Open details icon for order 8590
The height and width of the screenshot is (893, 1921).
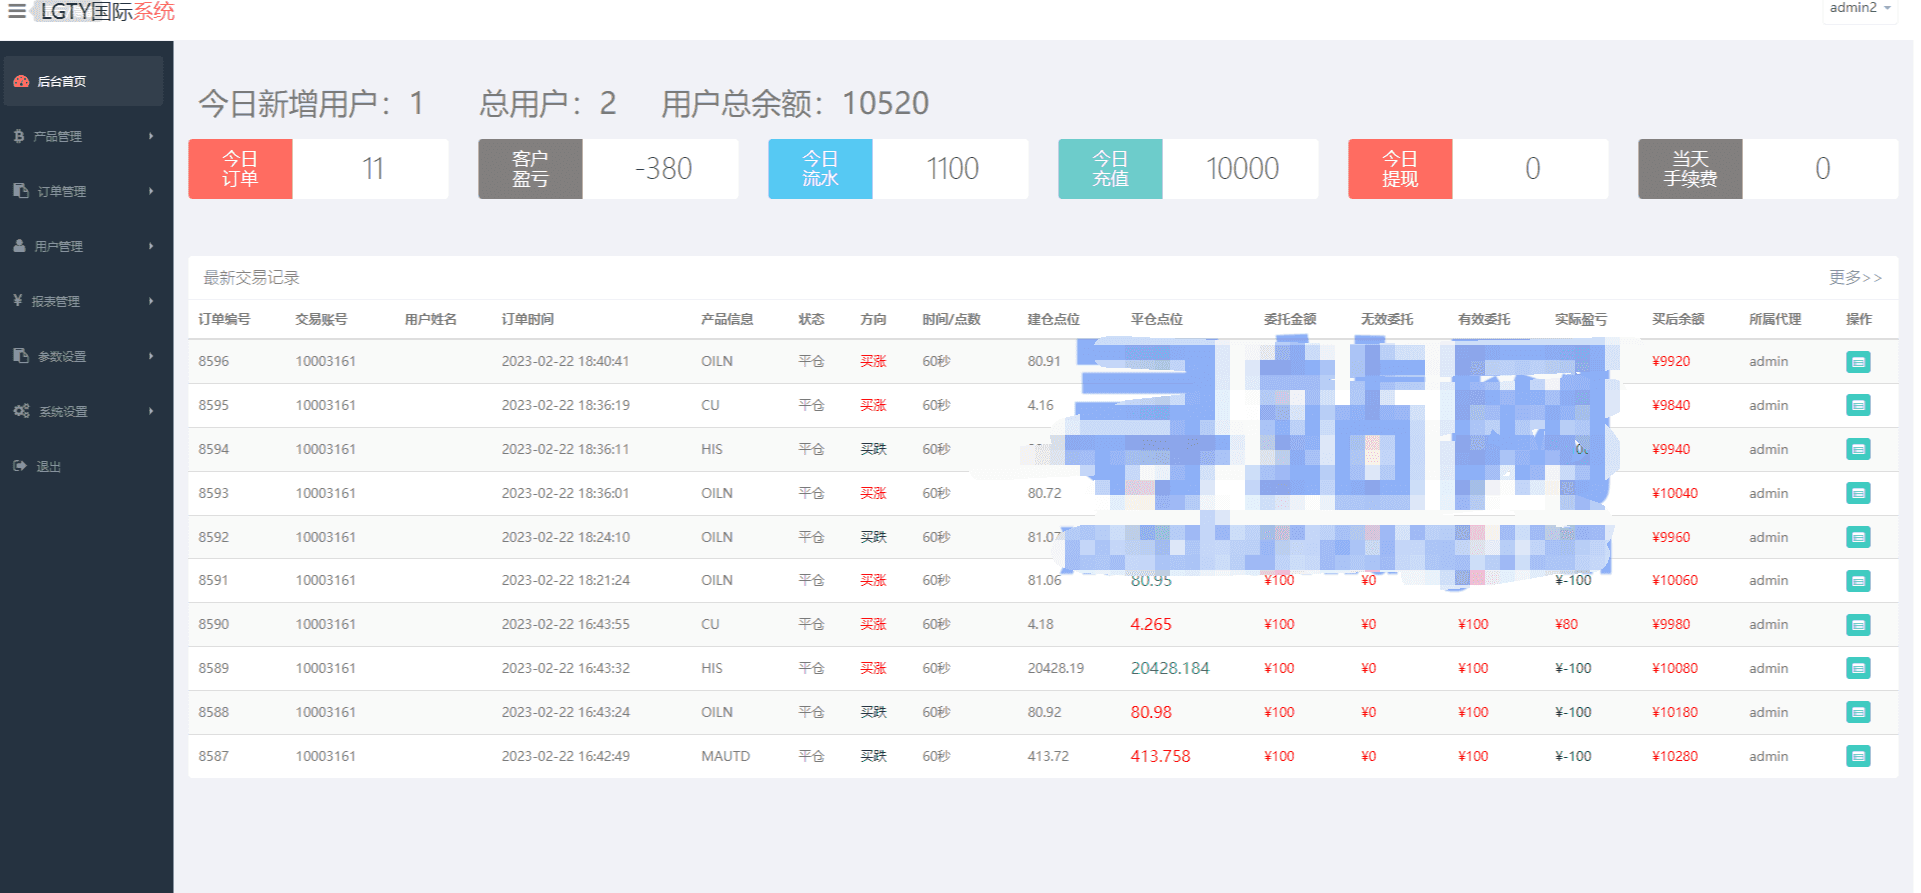[1858, 625]
